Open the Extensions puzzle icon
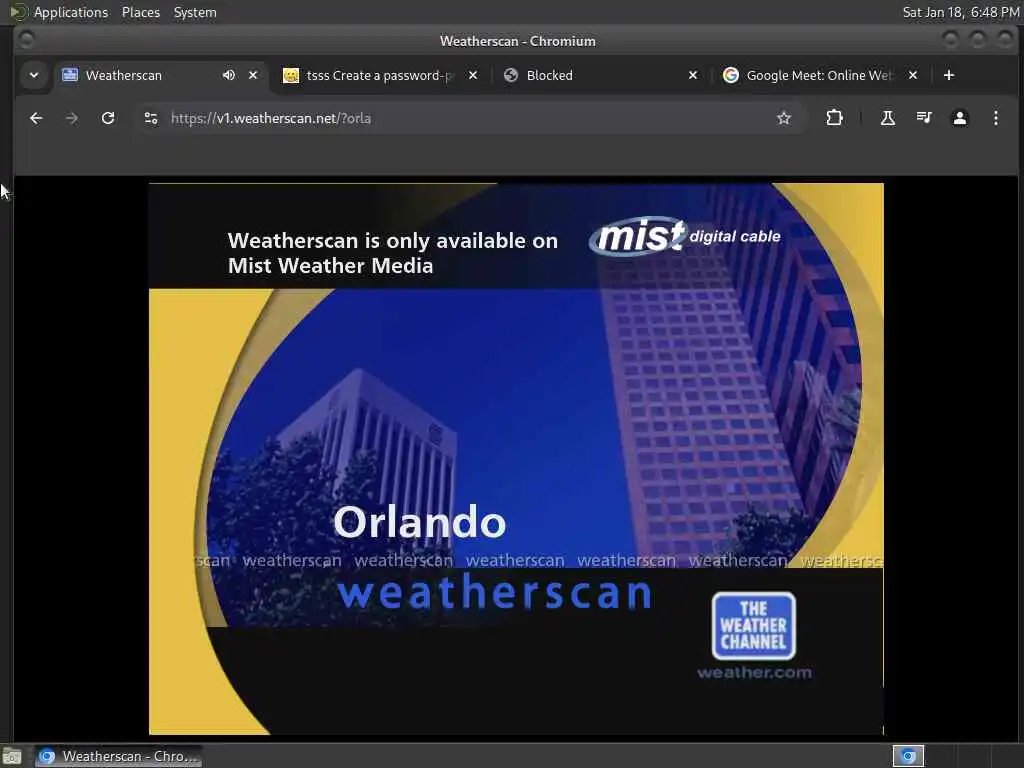 (x=834, y=118)
